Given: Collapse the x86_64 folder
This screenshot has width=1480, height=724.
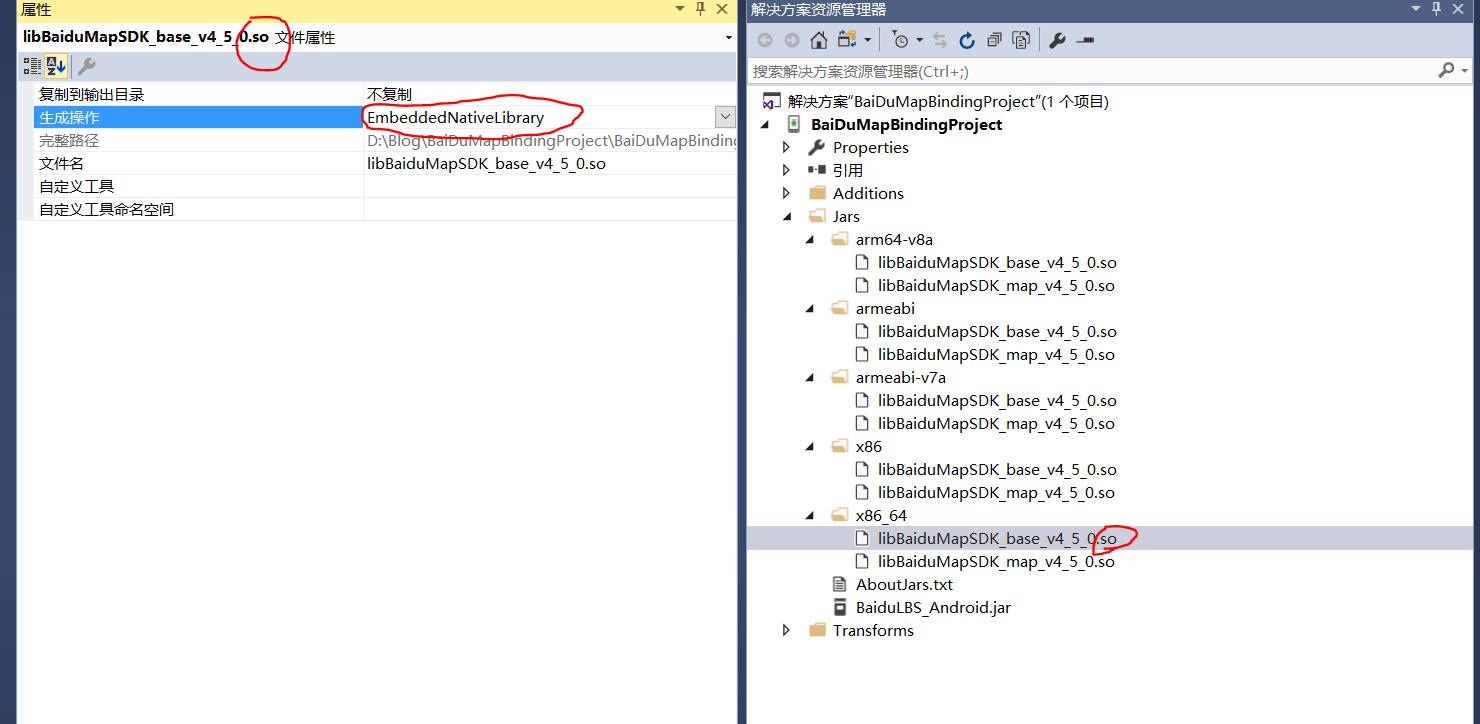Looking at the screenshot, I should click(810, 515).
